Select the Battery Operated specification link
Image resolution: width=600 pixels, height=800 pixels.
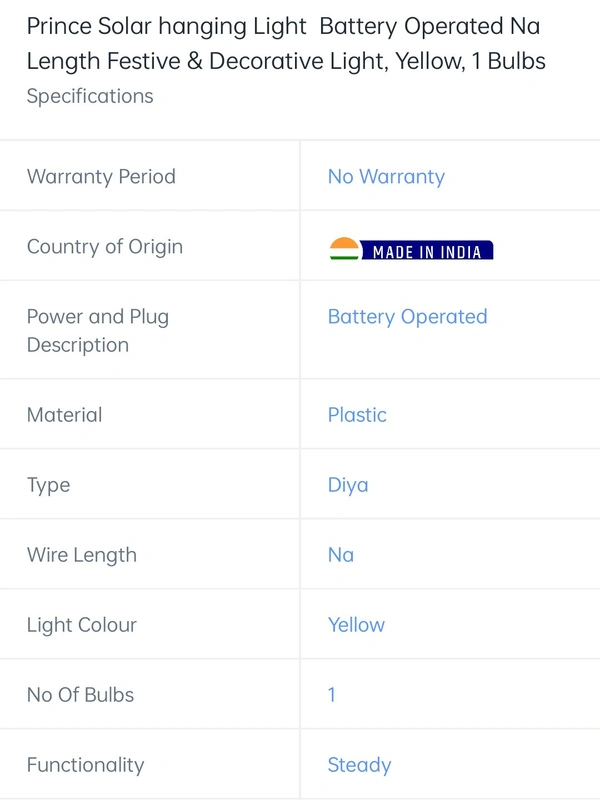tap(407, 317)
